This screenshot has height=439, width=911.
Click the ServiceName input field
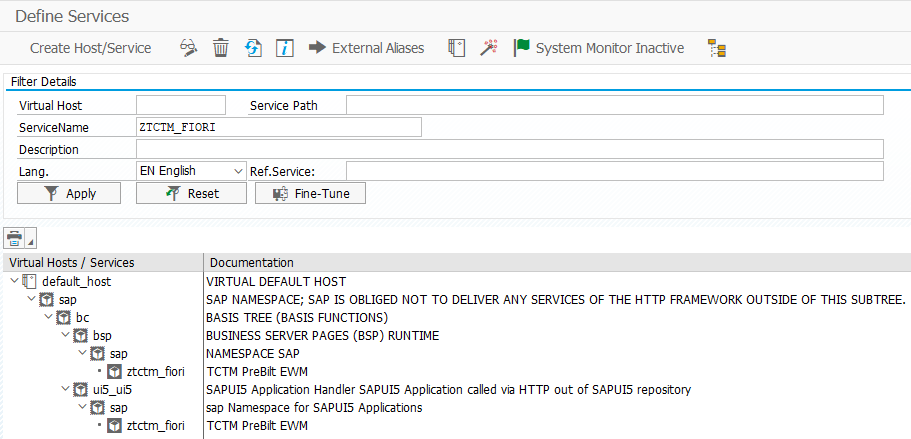278,127
